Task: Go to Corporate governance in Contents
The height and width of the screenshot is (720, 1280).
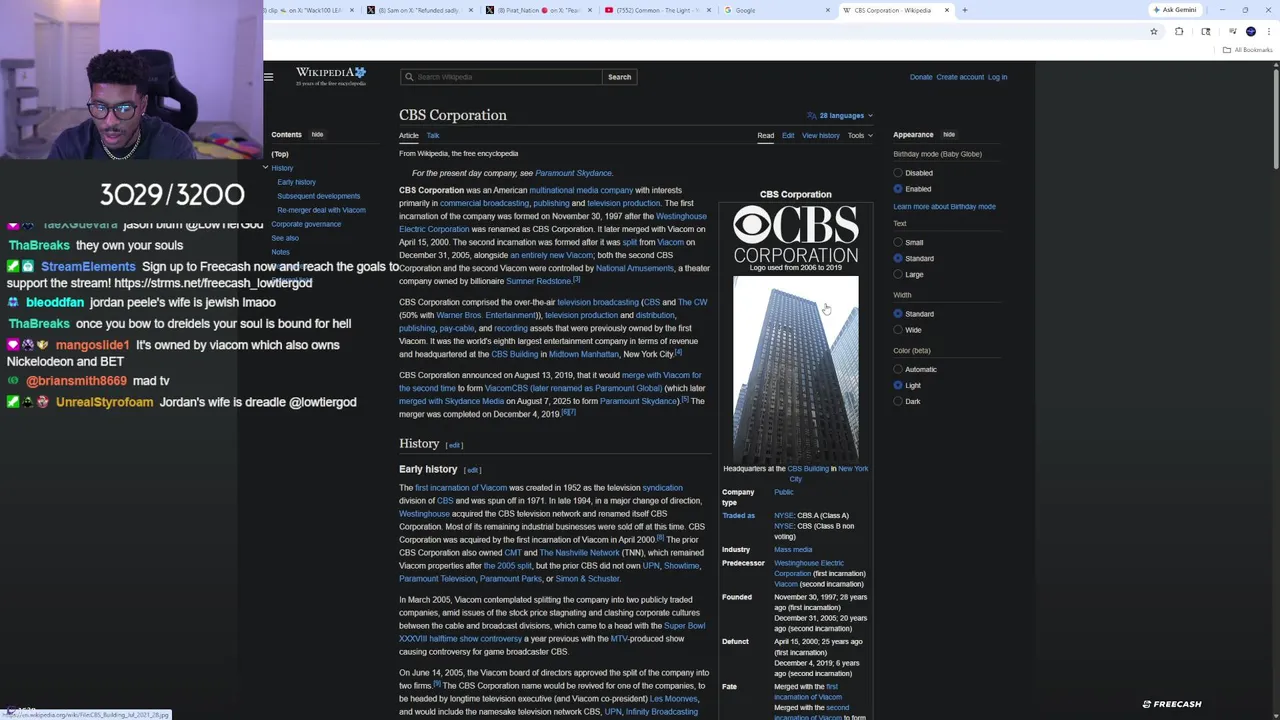Action: [306, 224]
